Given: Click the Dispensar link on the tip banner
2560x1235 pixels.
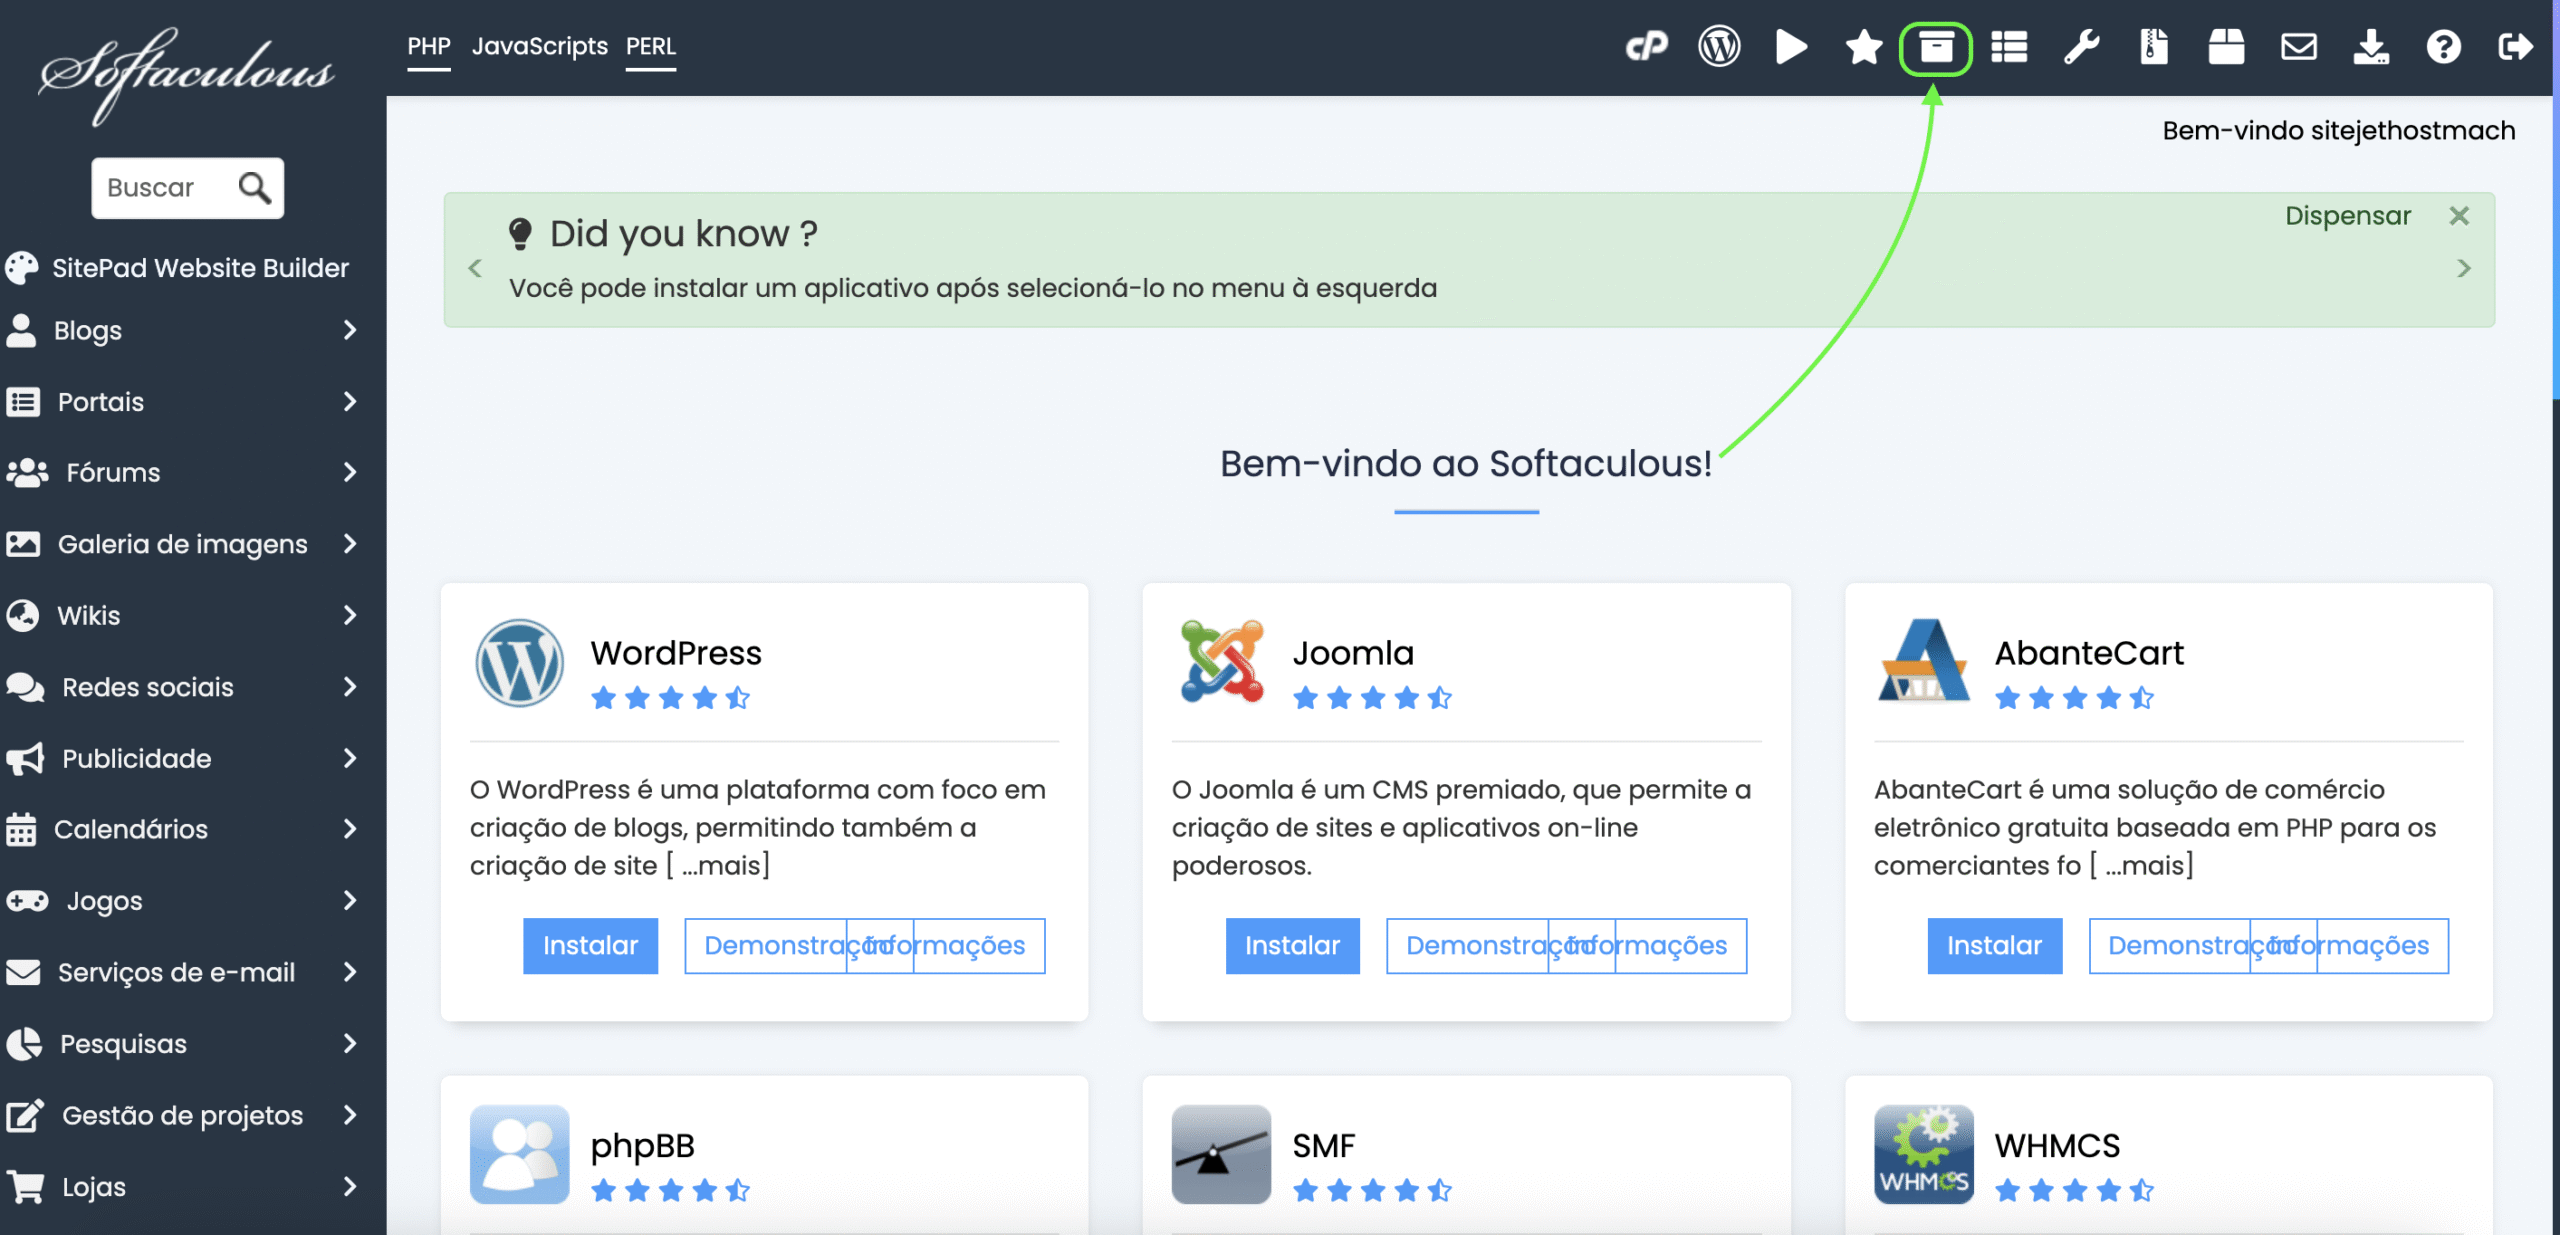Looking at the screenshot, I should tap(2348, 216).
